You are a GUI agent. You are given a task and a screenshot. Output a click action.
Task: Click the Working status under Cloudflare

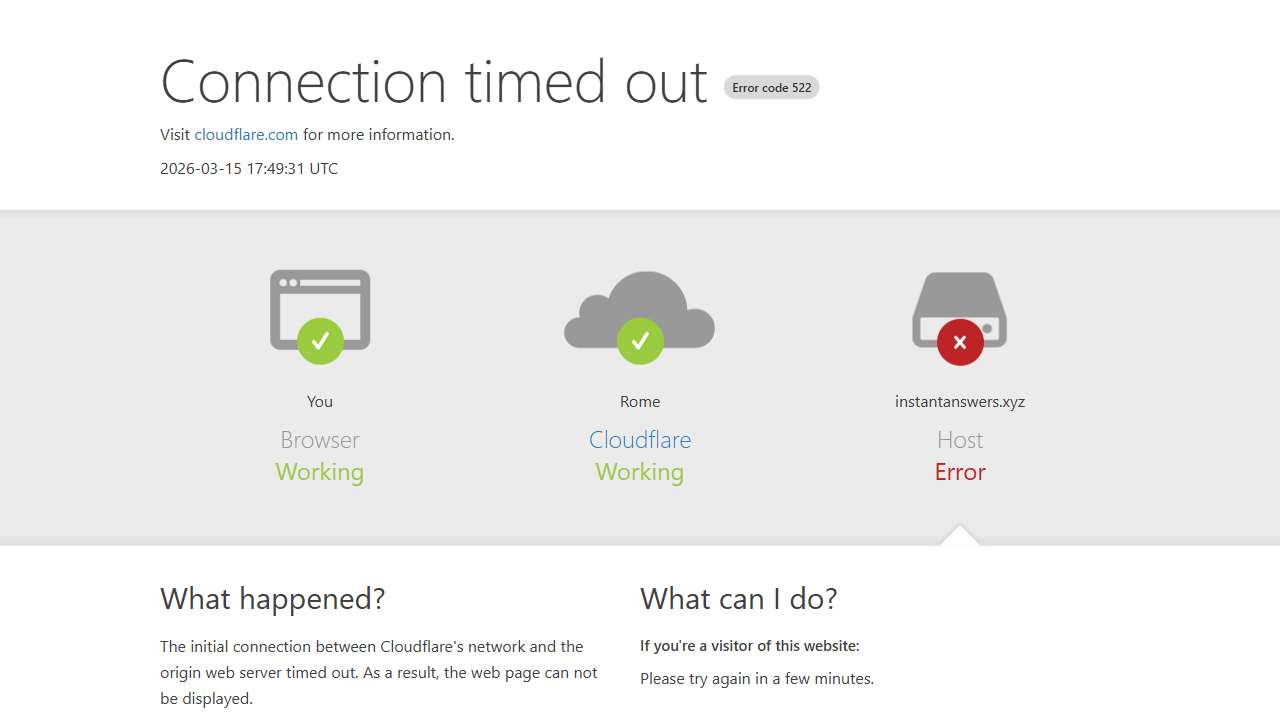tap(640, 472)
